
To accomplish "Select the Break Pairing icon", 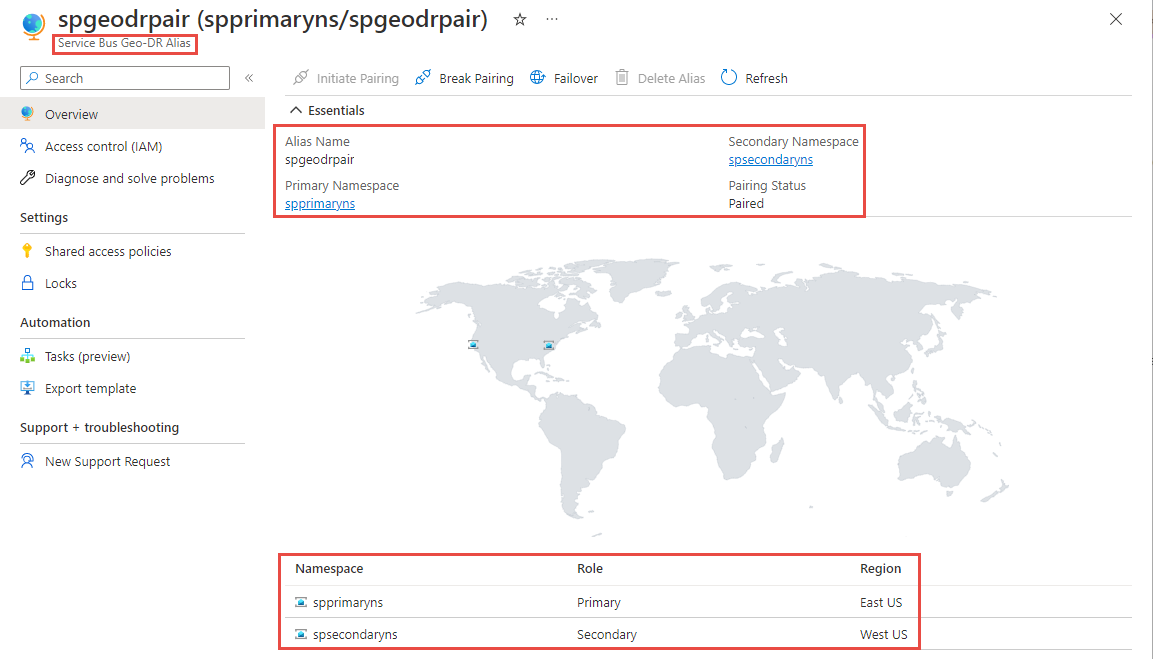I will pos(424,78).
